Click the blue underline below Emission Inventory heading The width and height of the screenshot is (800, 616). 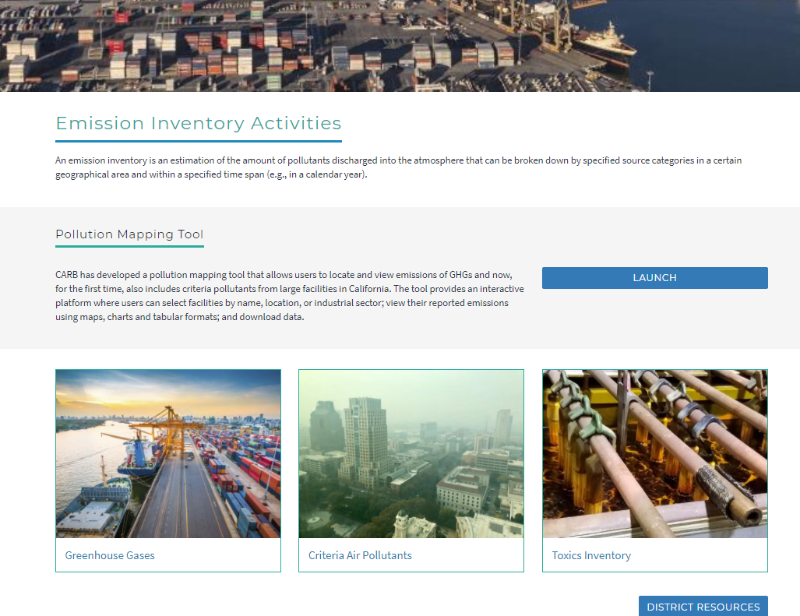198,141
